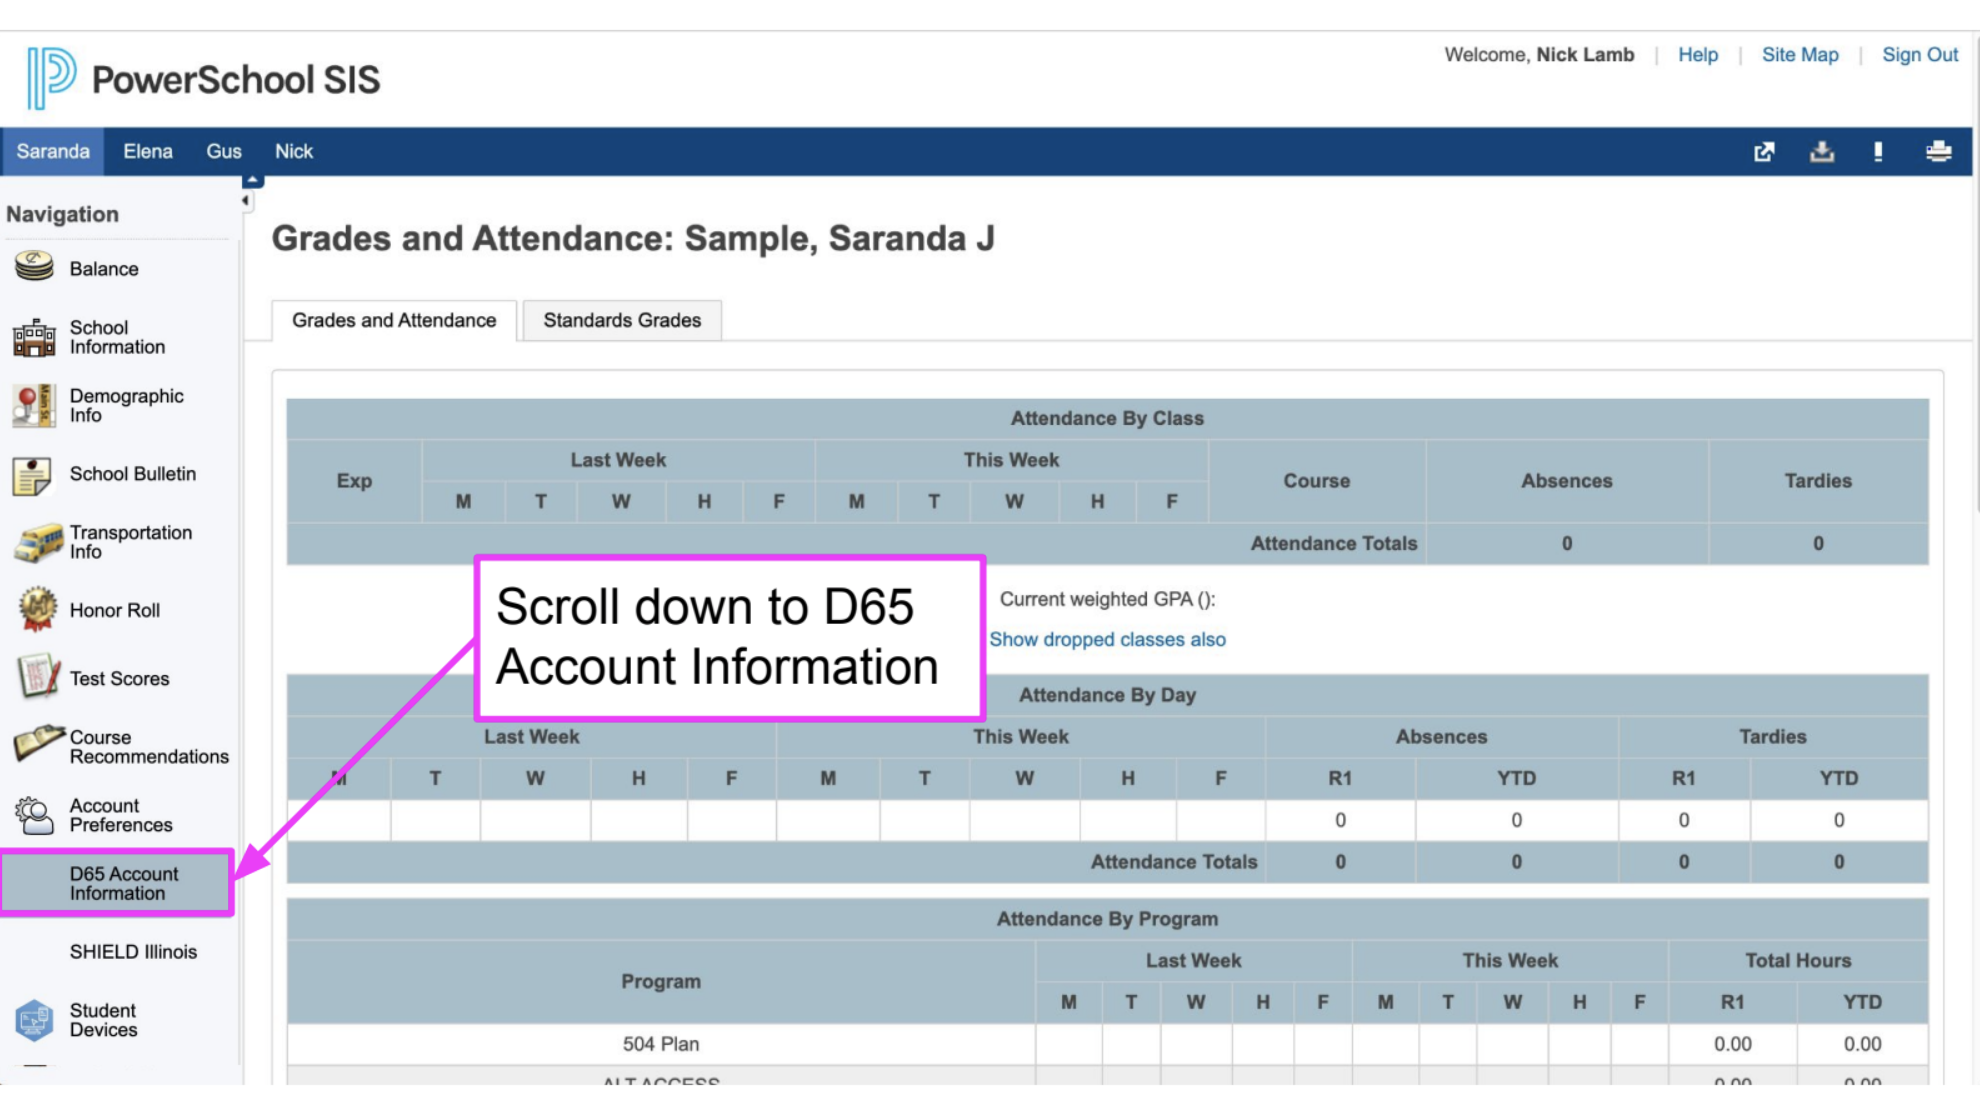Select student tab Gus

point(224,151)
